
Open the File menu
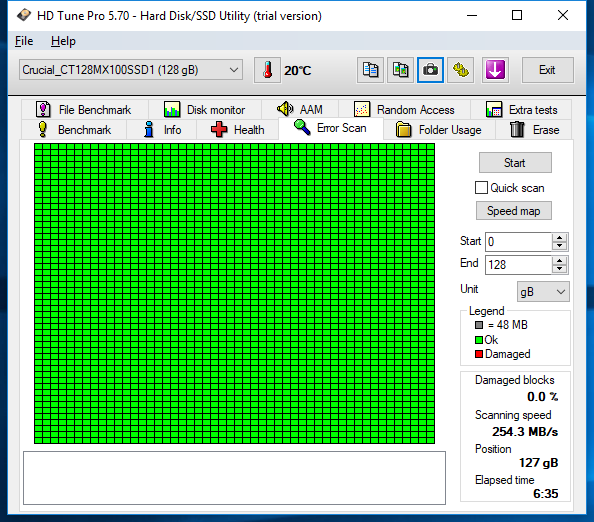(24, 41)
